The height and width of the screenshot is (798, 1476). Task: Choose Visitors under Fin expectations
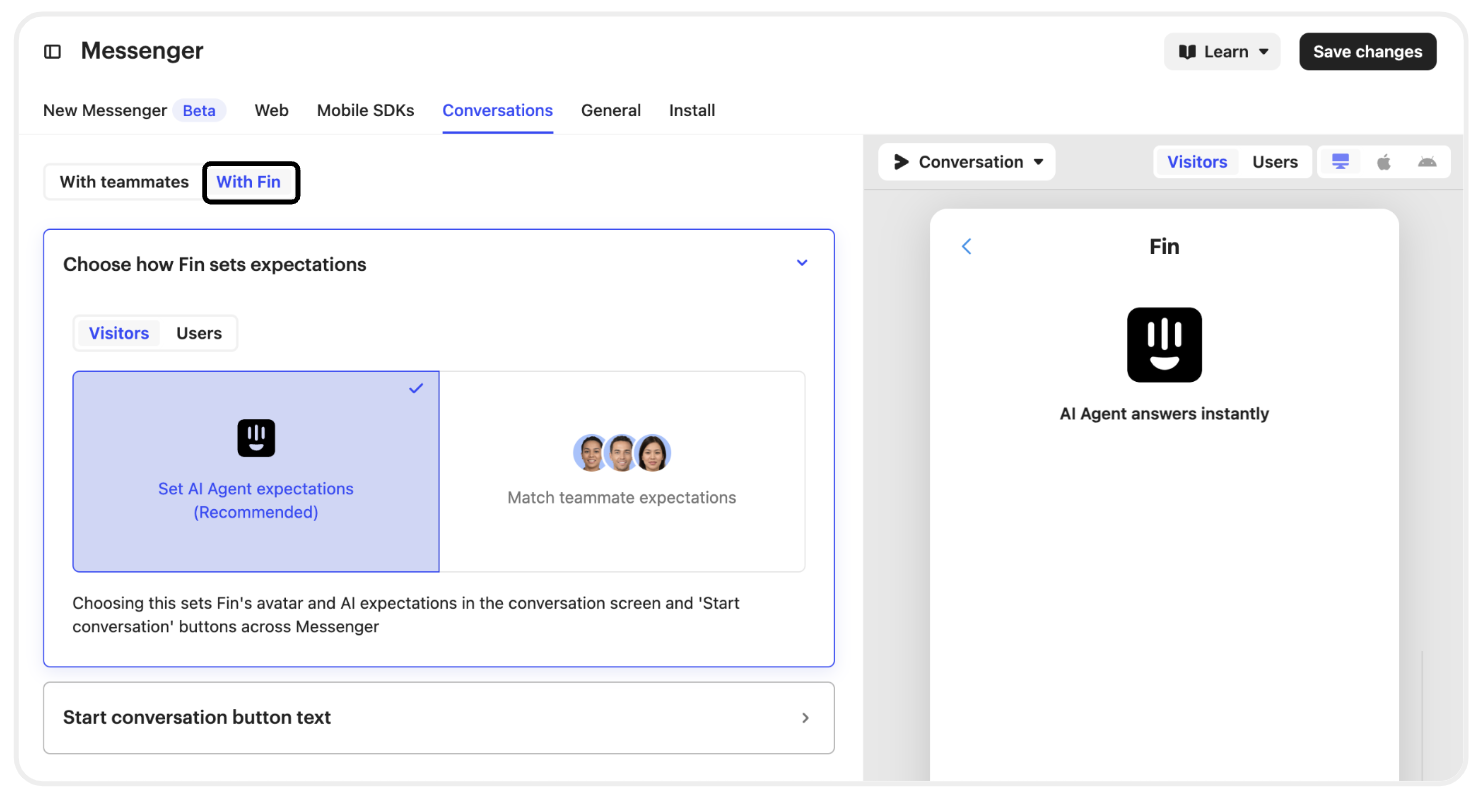point(119,333)
